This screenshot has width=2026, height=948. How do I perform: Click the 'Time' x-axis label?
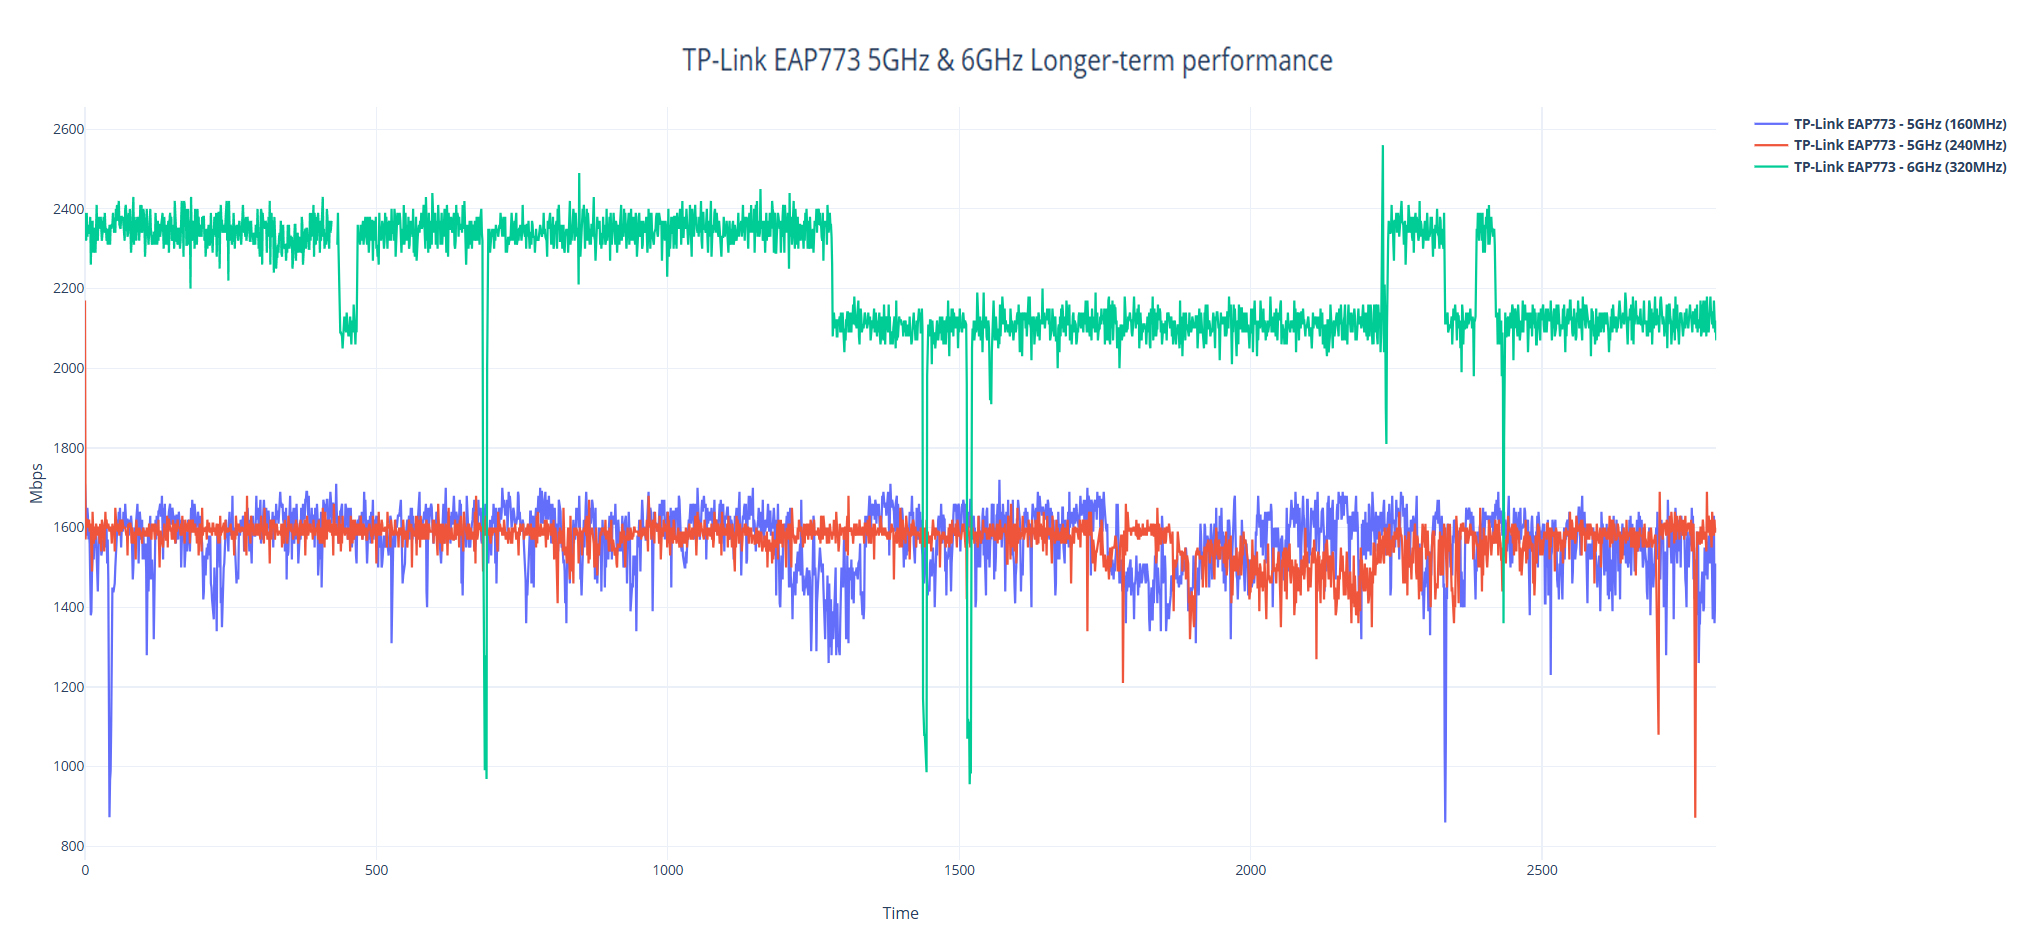(x=900, y=913)
